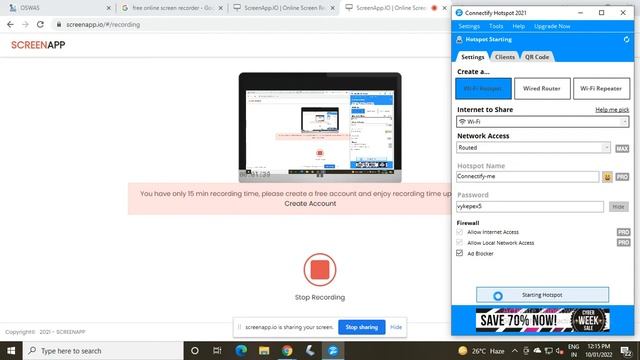The width and height of the screenshot is (640, 360).
Task: Click the recording preview thumbnail
Action: tap(320, 127)
